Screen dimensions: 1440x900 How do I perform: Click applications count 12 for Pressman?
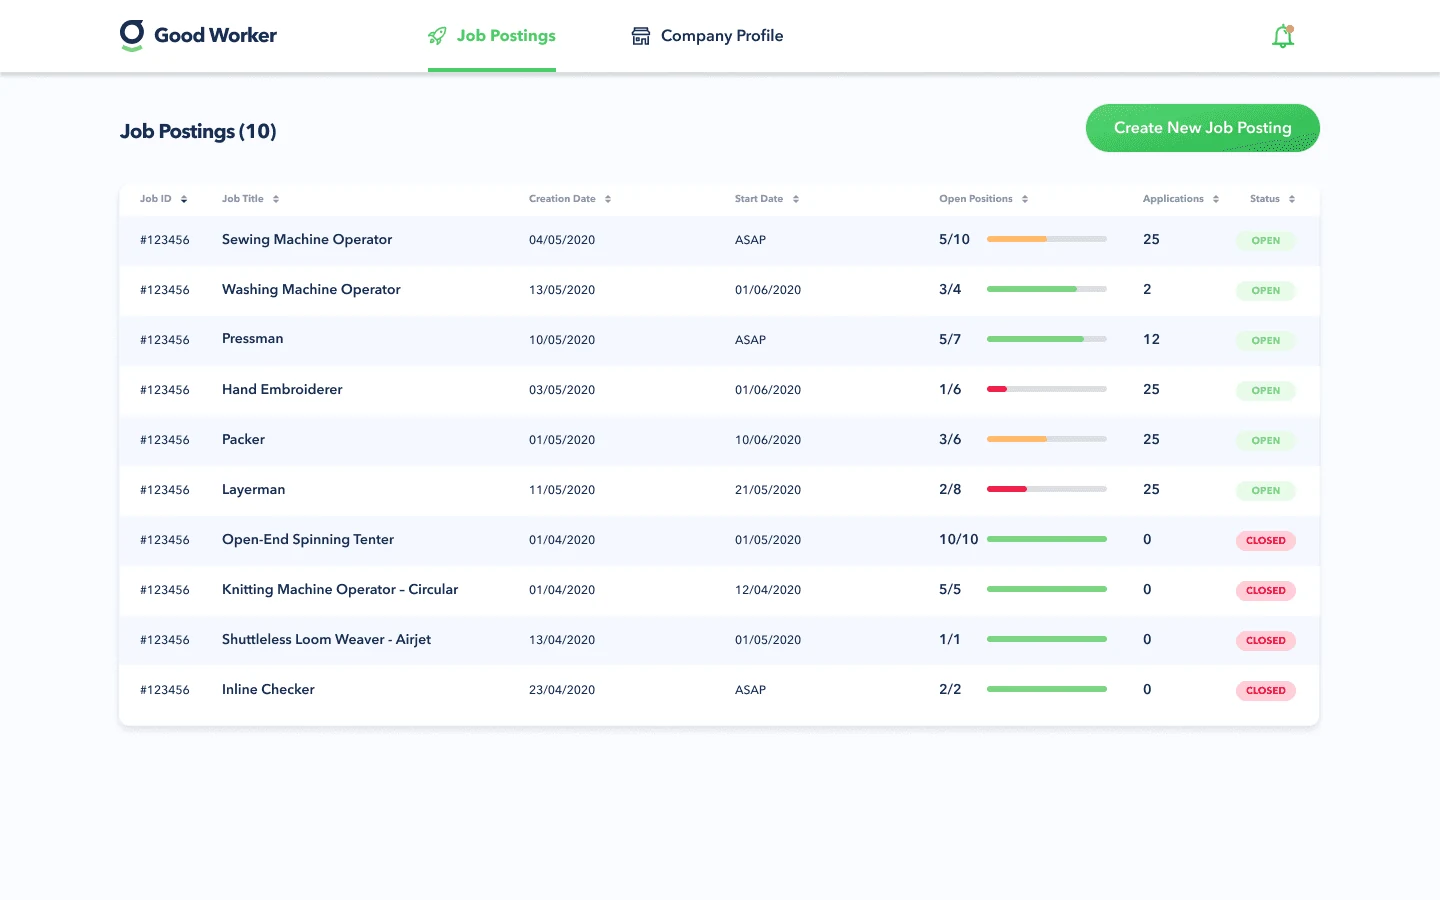[x=1151, y=339]
